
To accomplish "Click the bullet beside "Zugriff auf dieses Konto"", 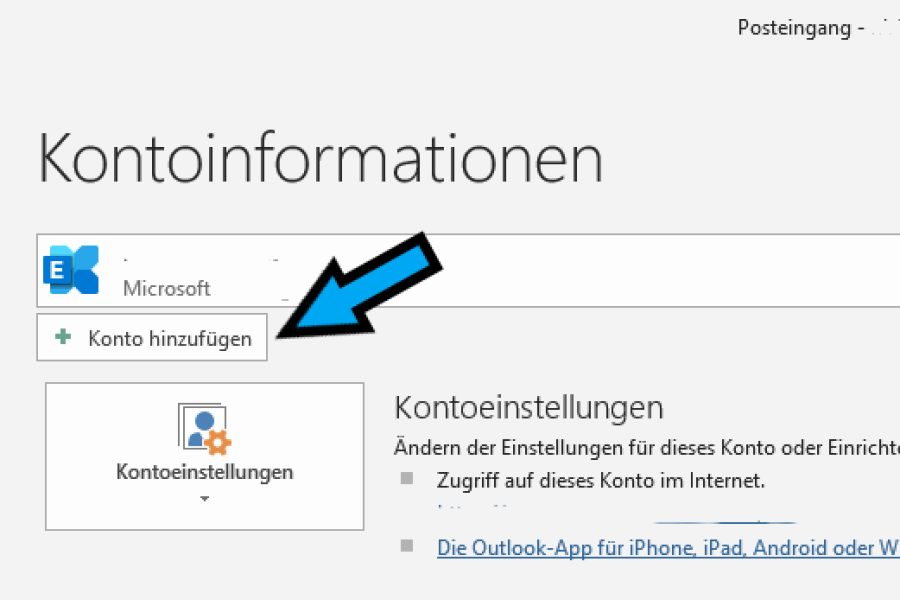I will [406, 479].
